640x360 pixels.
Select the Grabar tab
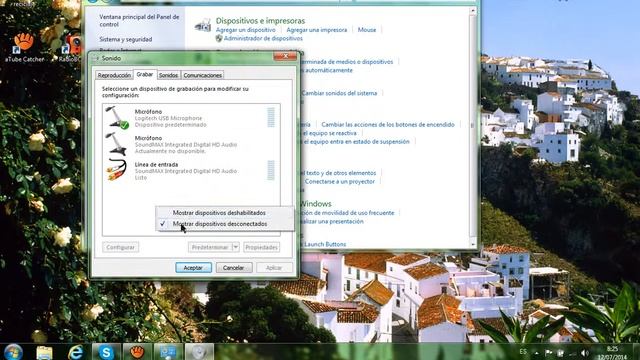click(144, 74)
